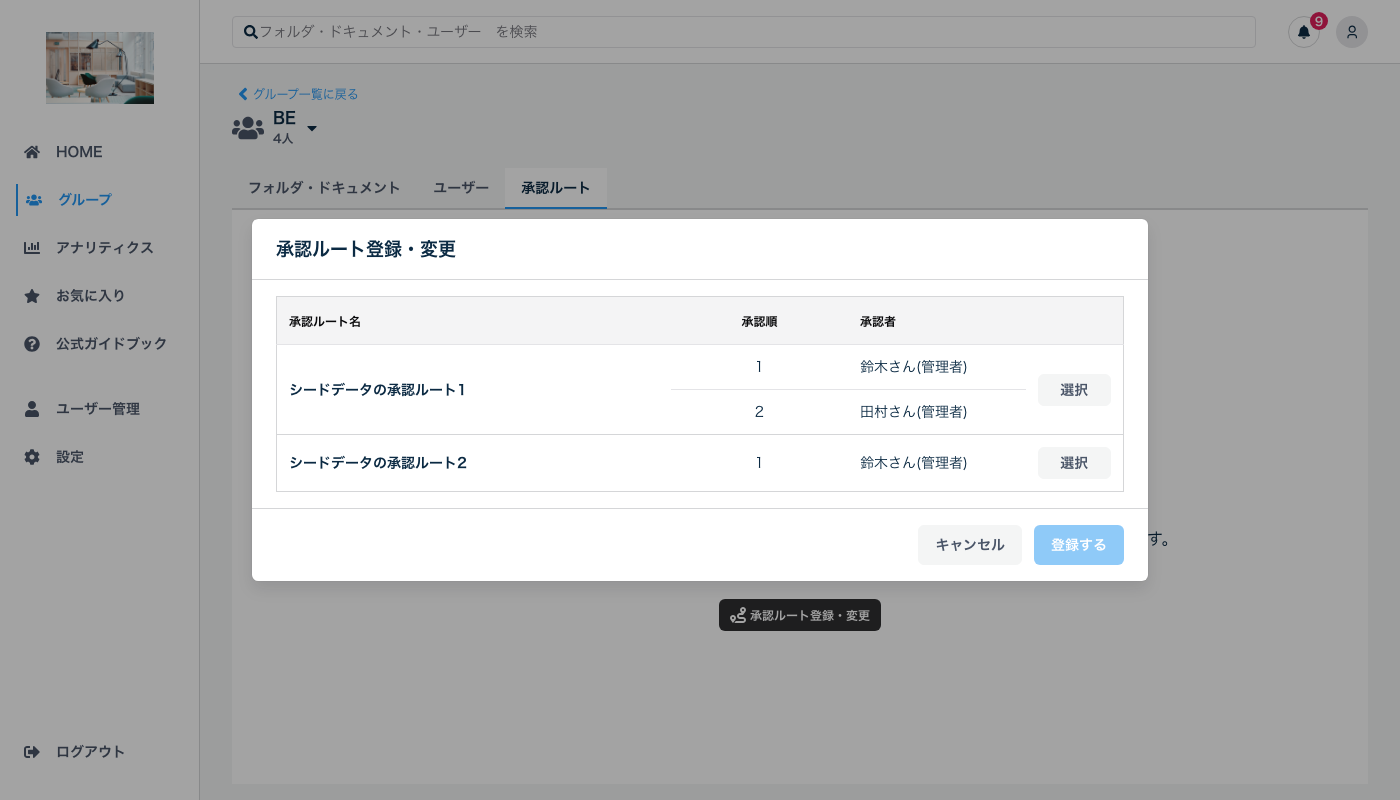Click the official guidebook question mark icon
Viewport: 1400px width, 800px height.
pyautogui.click(x=32, y=344)
